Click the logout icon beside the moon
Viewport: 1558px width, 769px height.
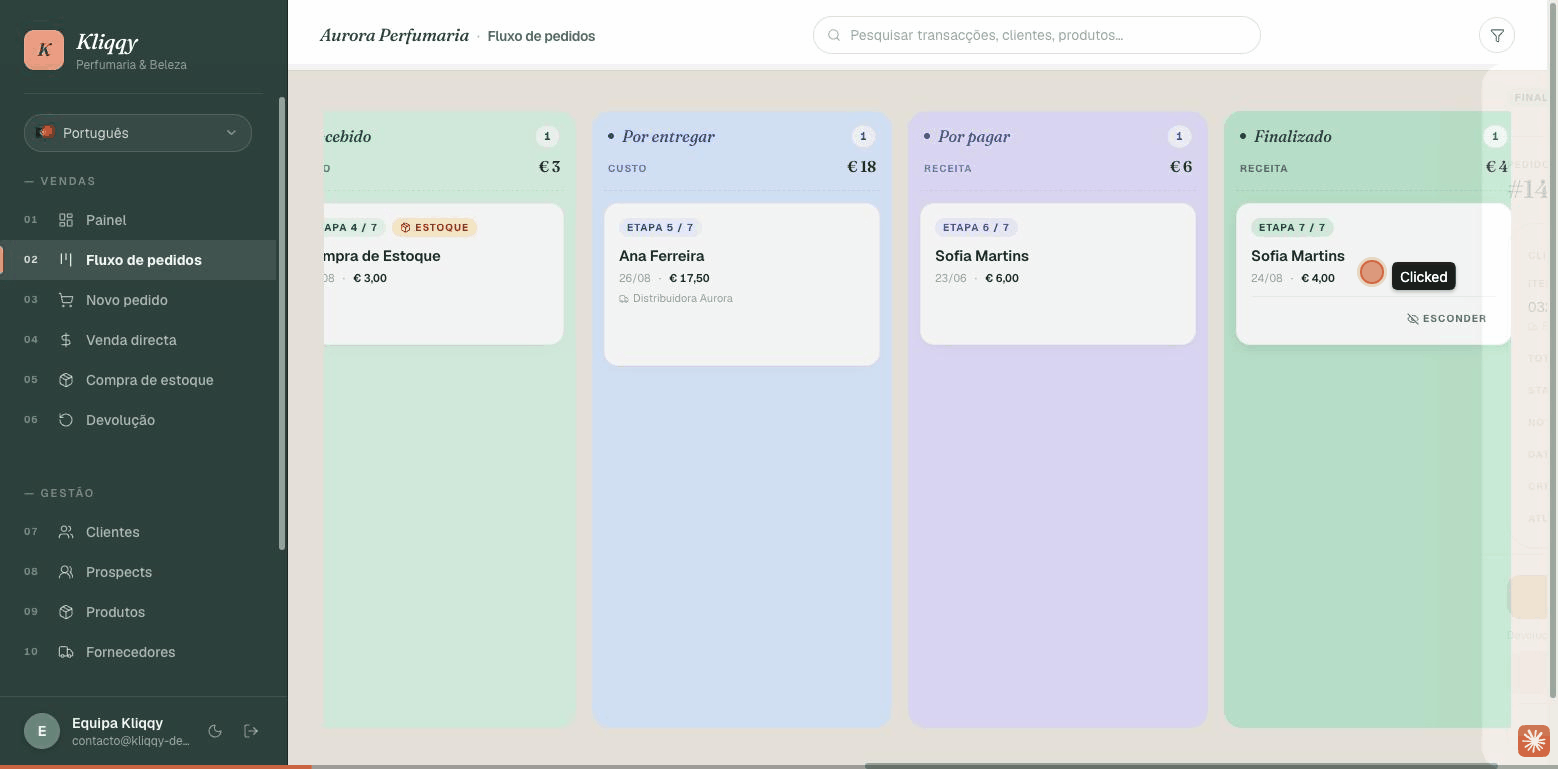pos(251,731)
